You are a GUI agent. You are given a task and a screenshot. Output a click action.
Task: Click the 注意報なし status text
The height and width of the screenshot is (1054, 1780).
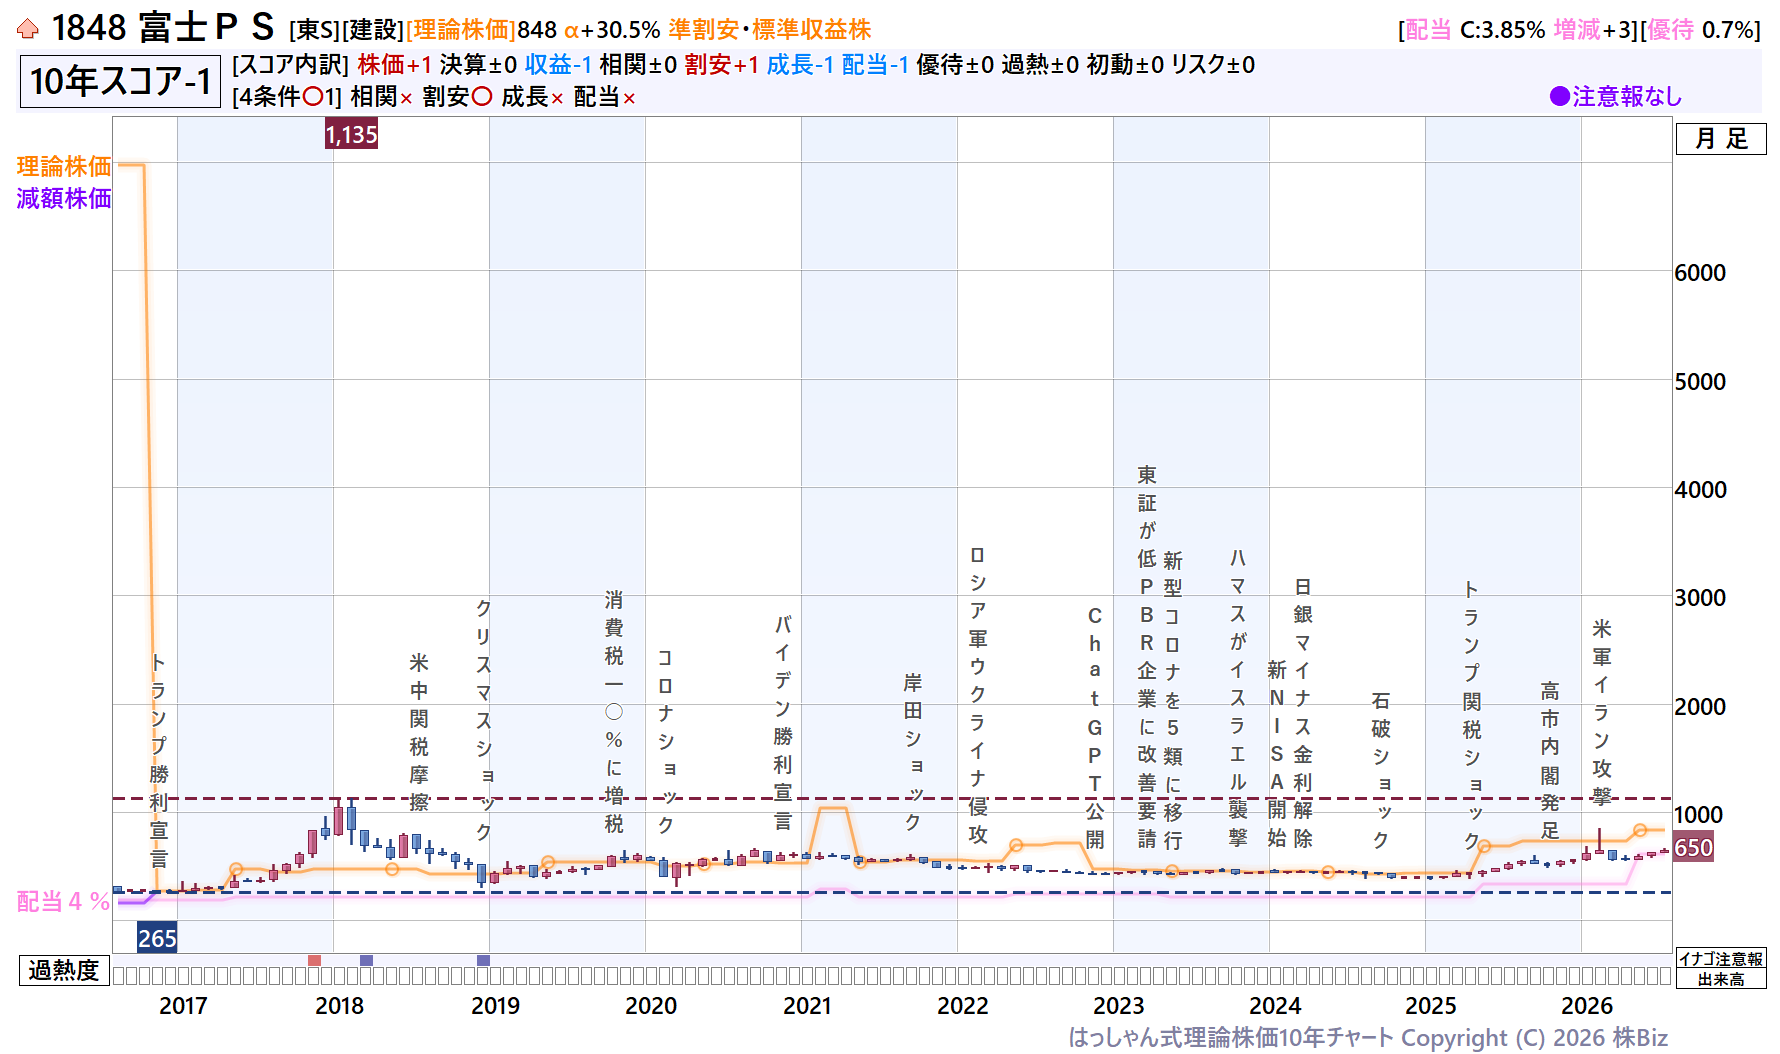point(1627,96)
